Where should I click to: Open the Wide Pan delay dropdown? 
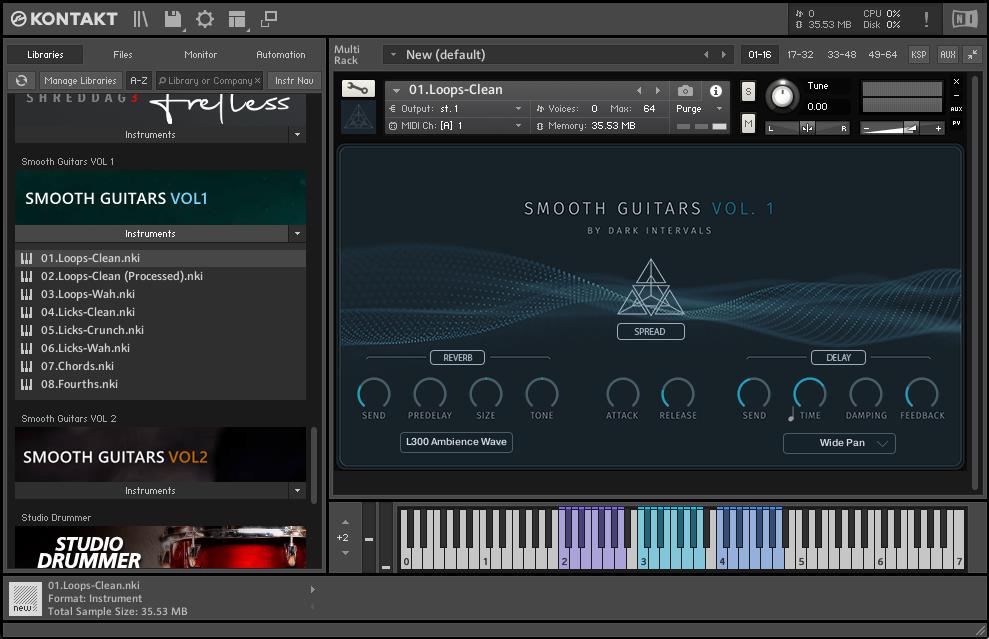click(x=839, y=443)
